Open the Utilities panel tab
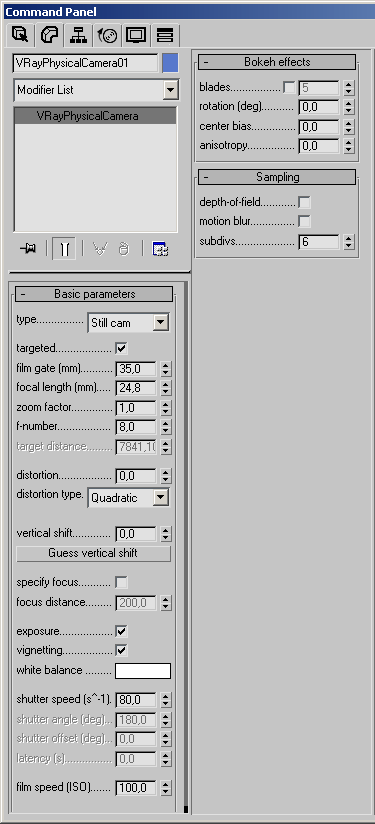 (x=165, y=35)
